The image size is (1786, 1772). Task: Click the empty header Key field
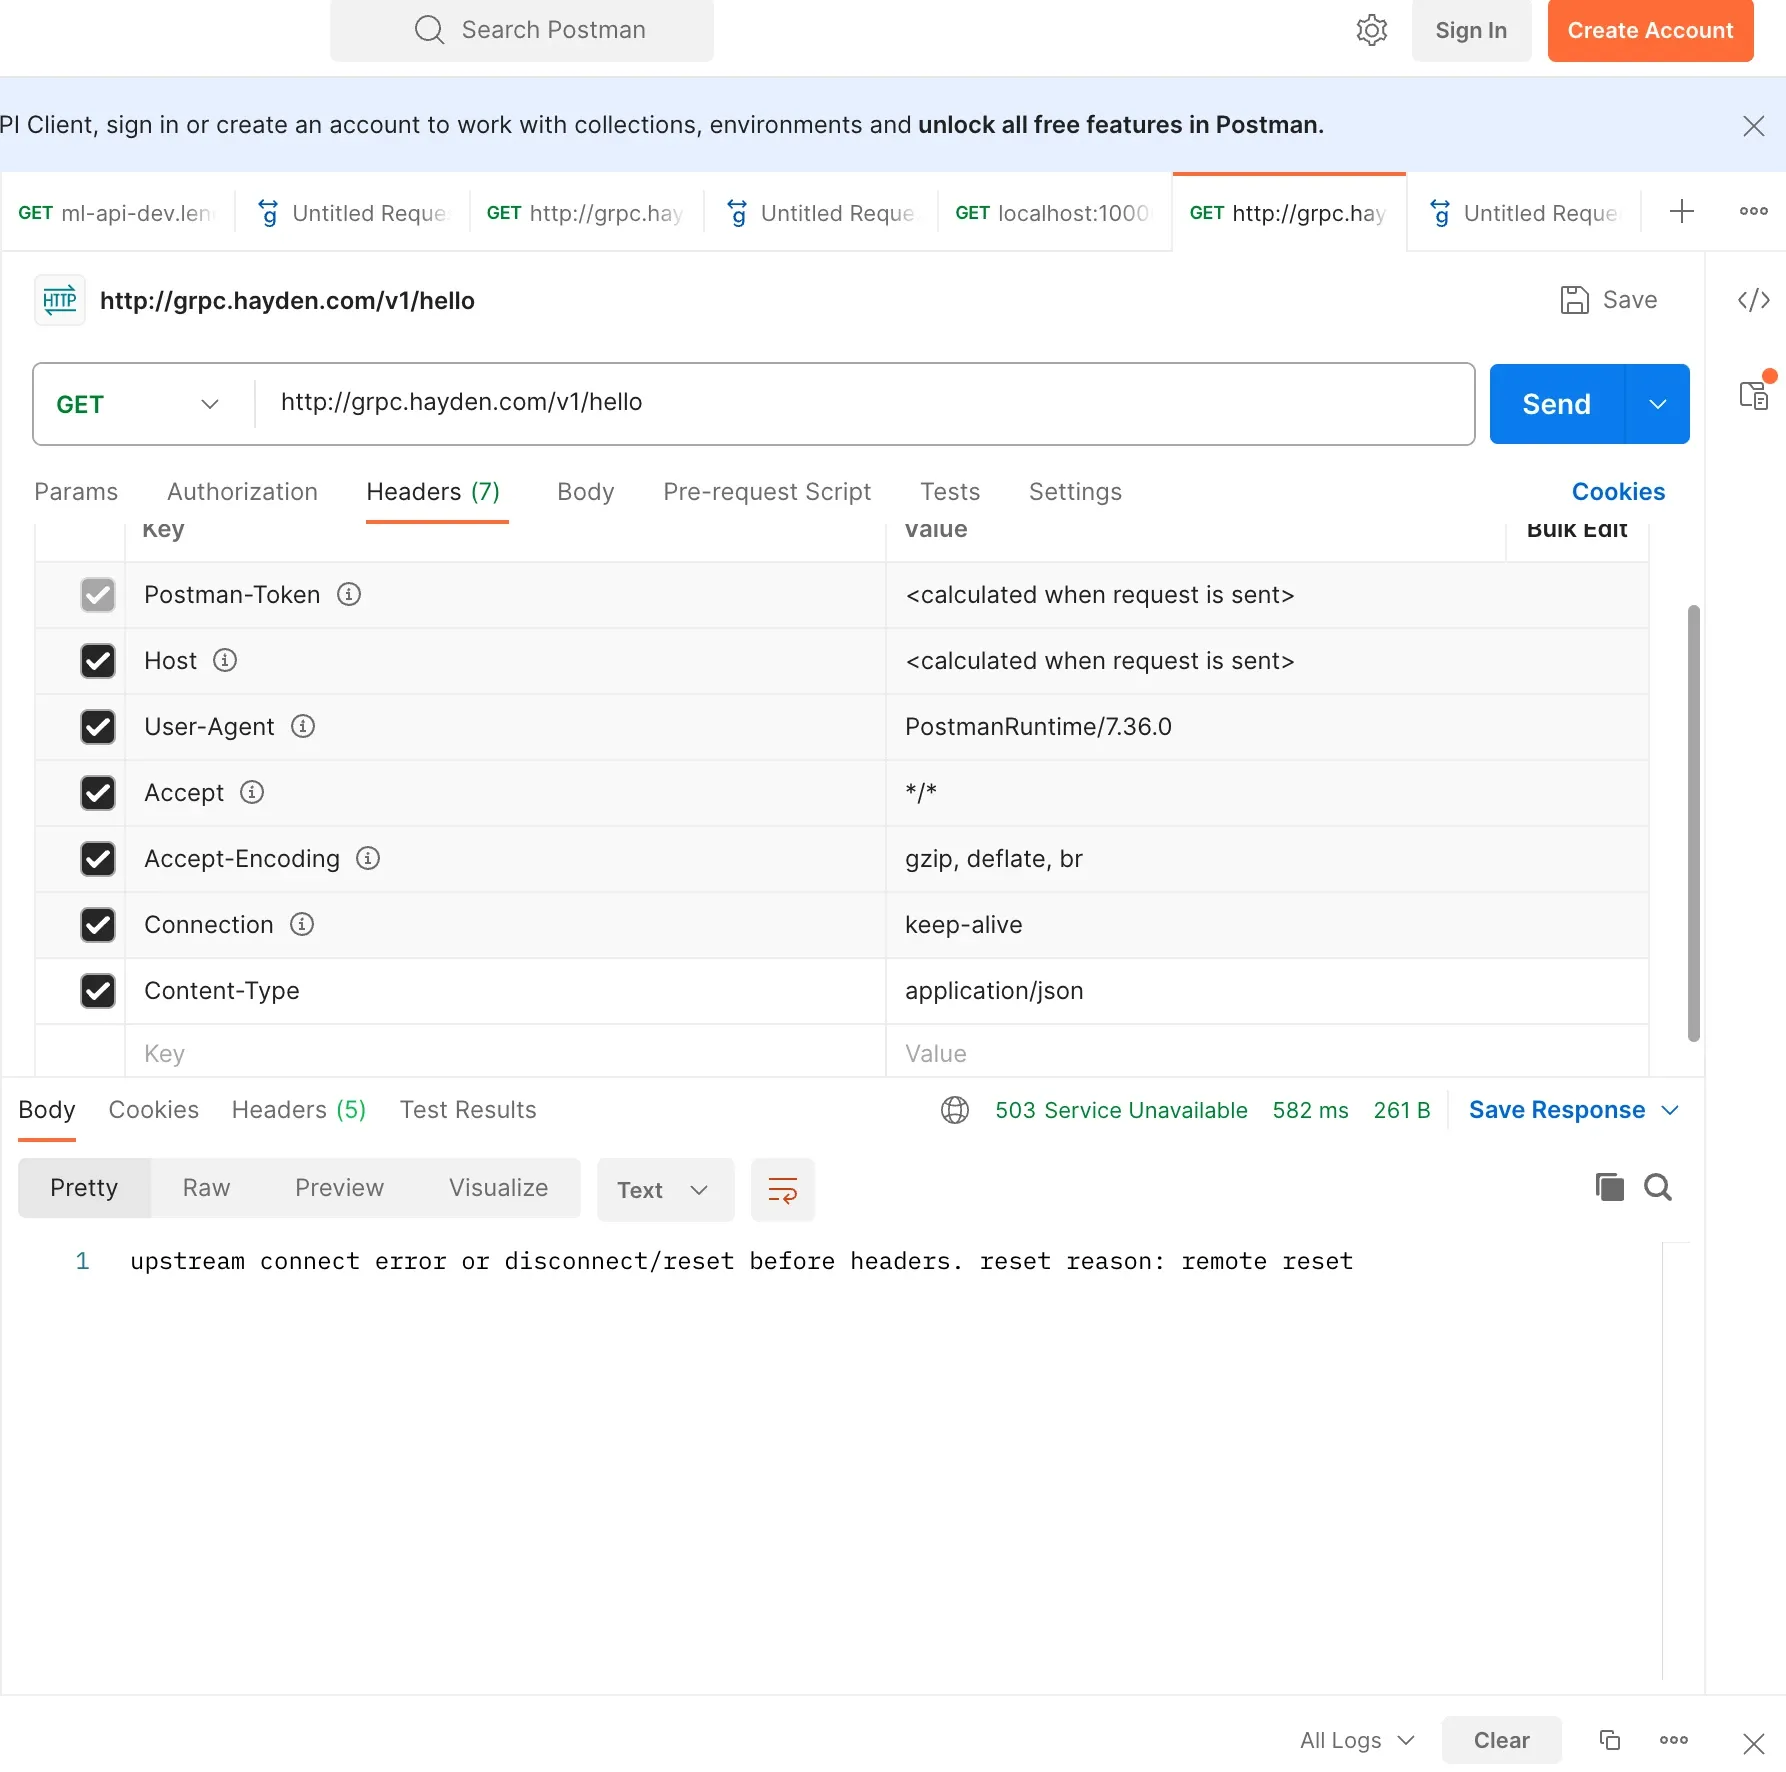click(x=505, y=1053)
